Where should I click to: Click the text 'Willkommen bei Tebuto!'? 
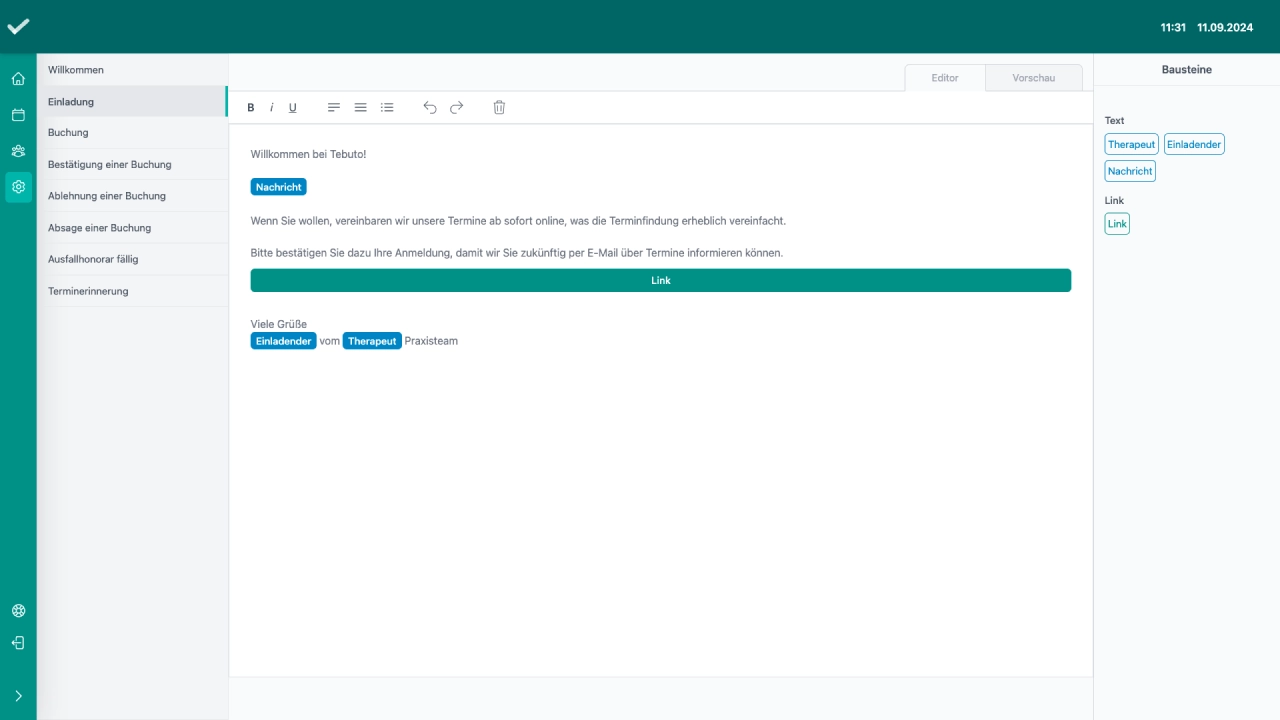pos(308,155)
